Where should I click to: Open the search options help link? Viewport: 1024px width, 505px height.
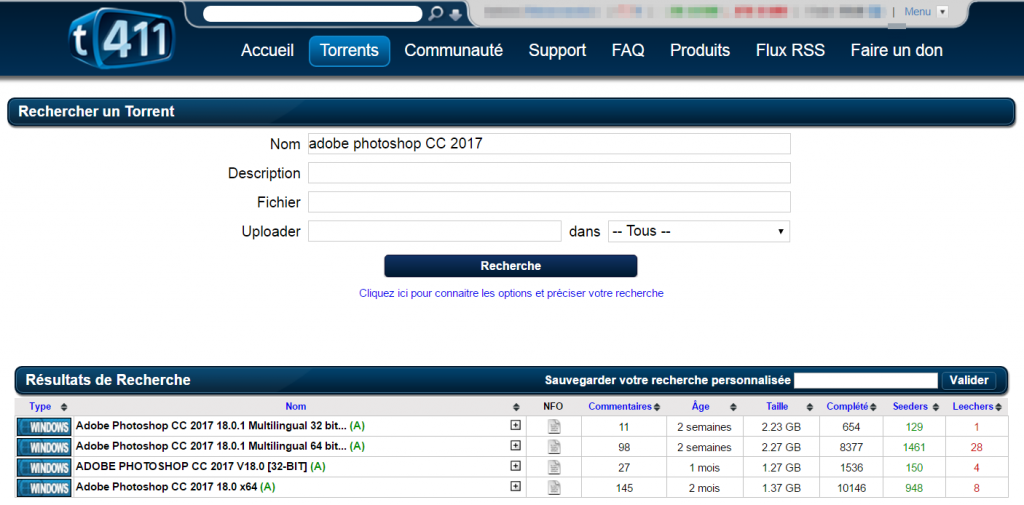(x=511, y=294)
